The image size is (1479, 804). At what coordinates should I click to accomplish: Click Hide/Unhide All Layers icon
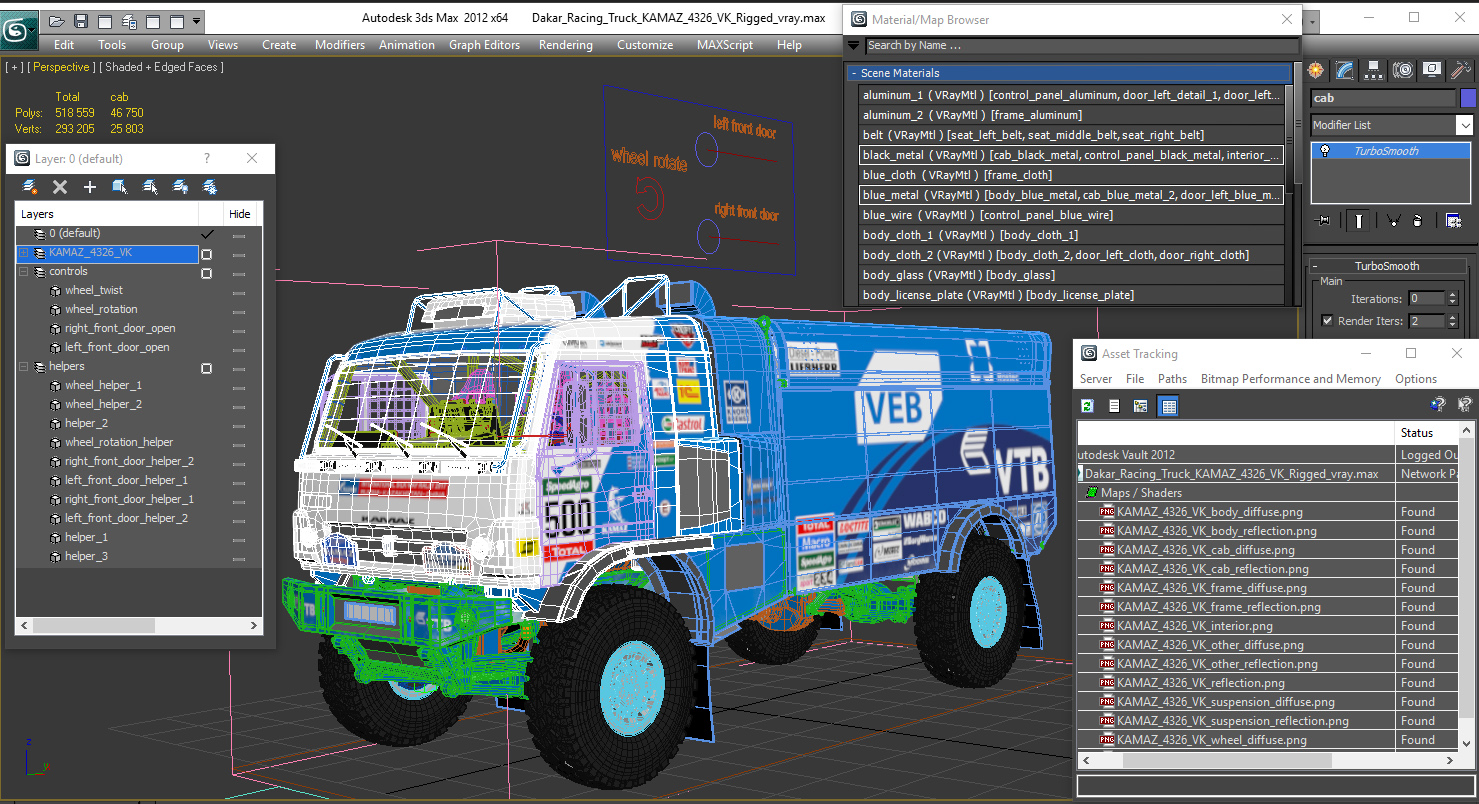coord(180,187)
